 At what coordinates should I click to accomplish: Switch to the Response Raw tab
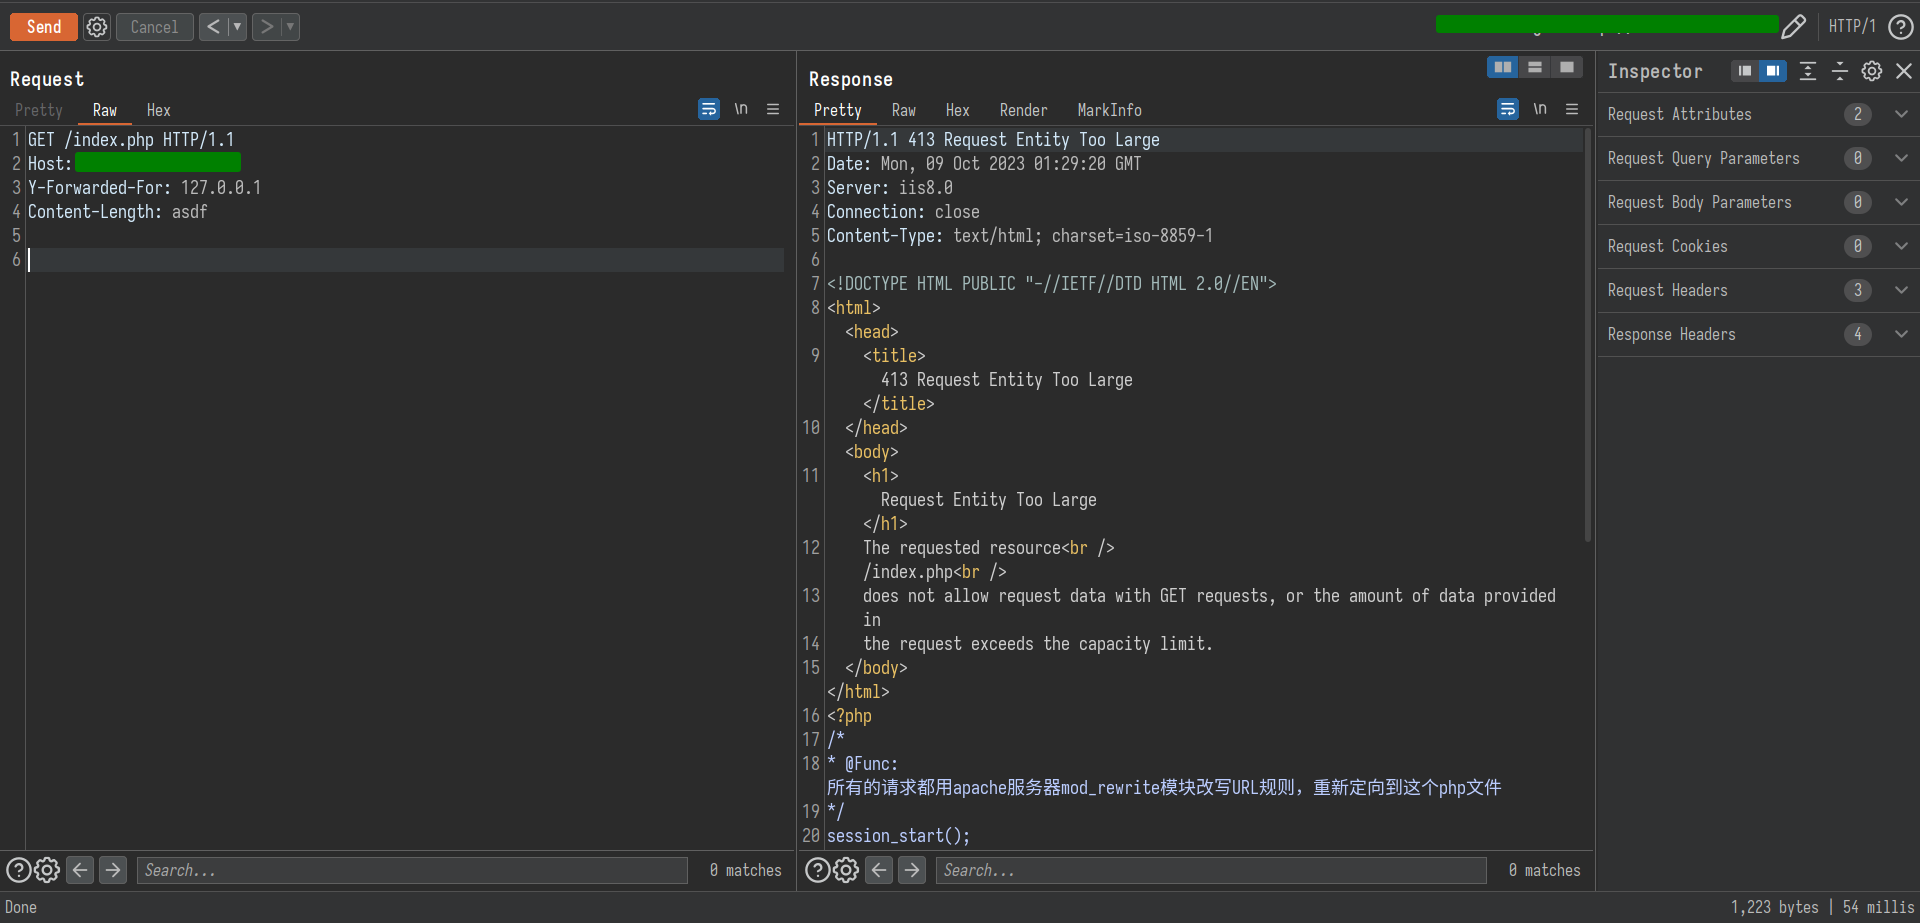[904, 110]
